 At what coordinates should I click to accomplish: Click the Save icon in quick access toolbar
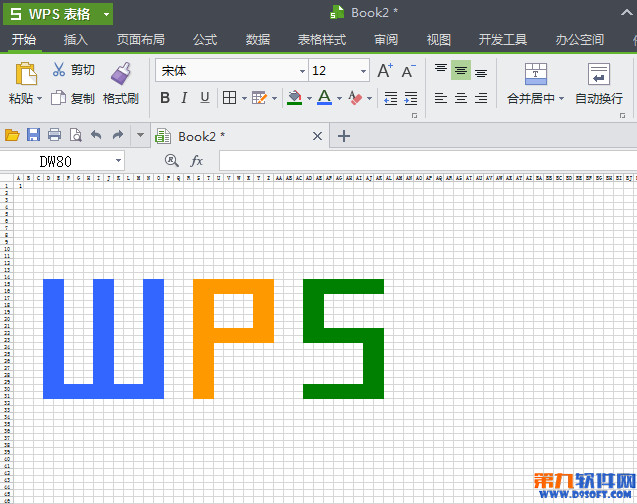(x=33, y=135)
